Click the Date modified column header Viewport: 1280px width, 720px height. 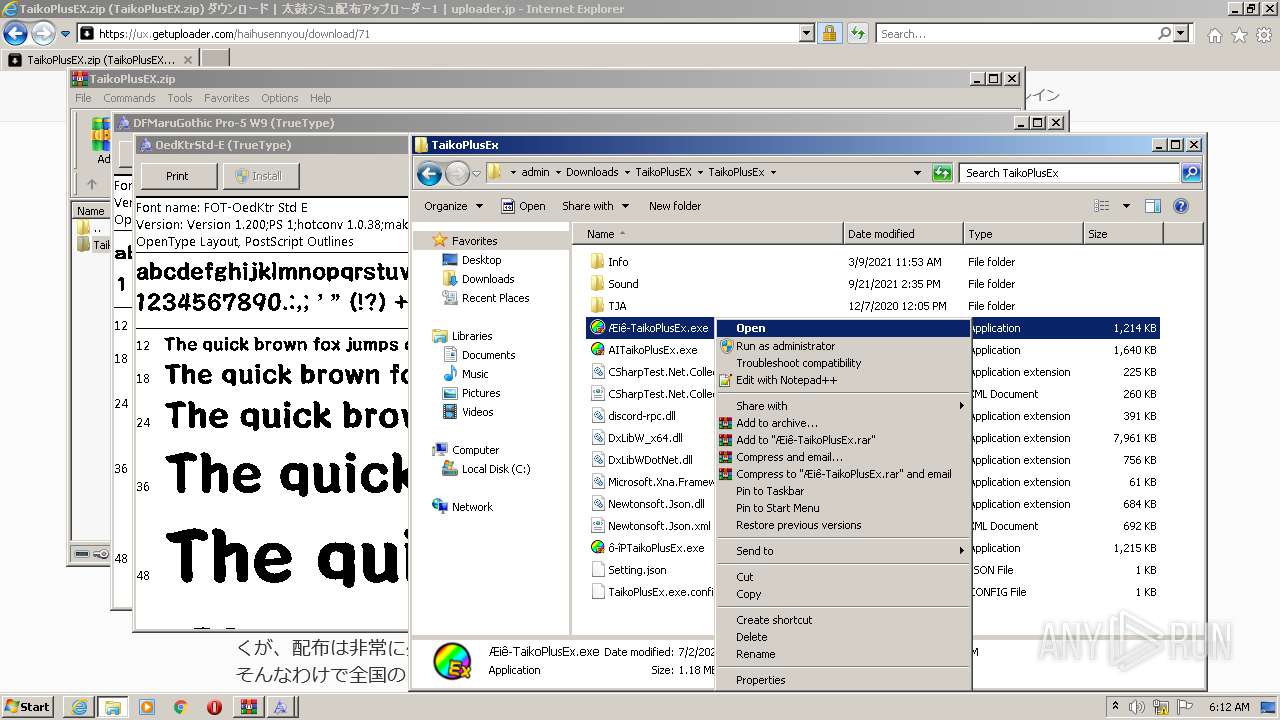pos(903,234)
